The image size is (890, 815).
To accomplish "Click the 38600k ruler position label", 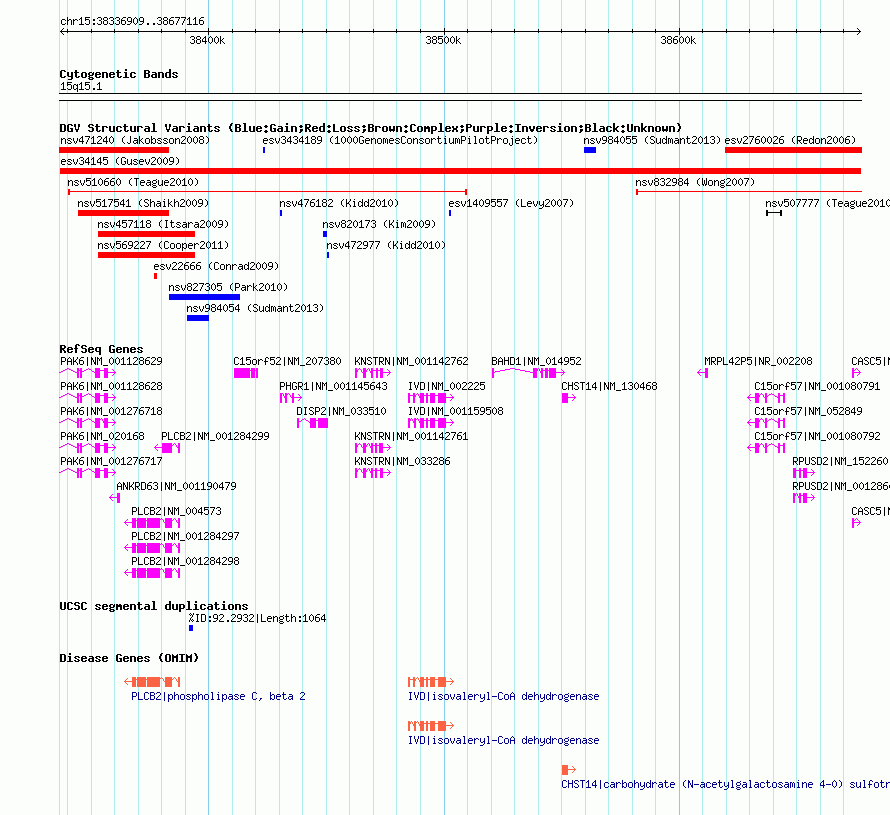I will click(x=678, y=40).
